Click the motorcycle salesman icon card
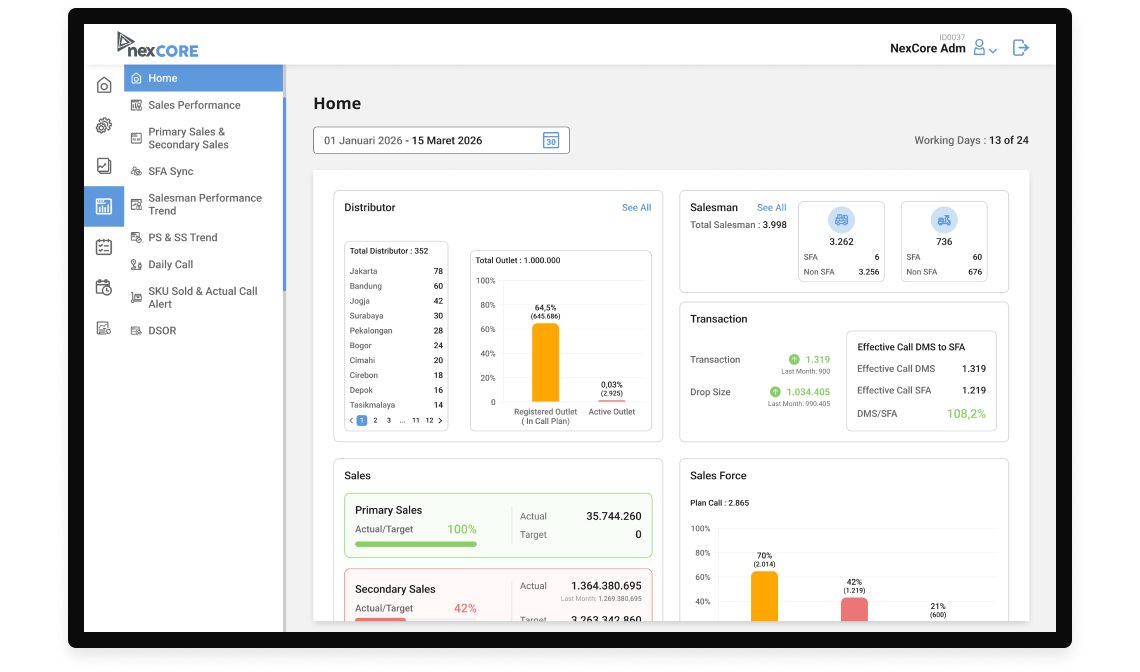This screenshot has height=672, width=1140. pyautogui.click(x=944, y=220)
